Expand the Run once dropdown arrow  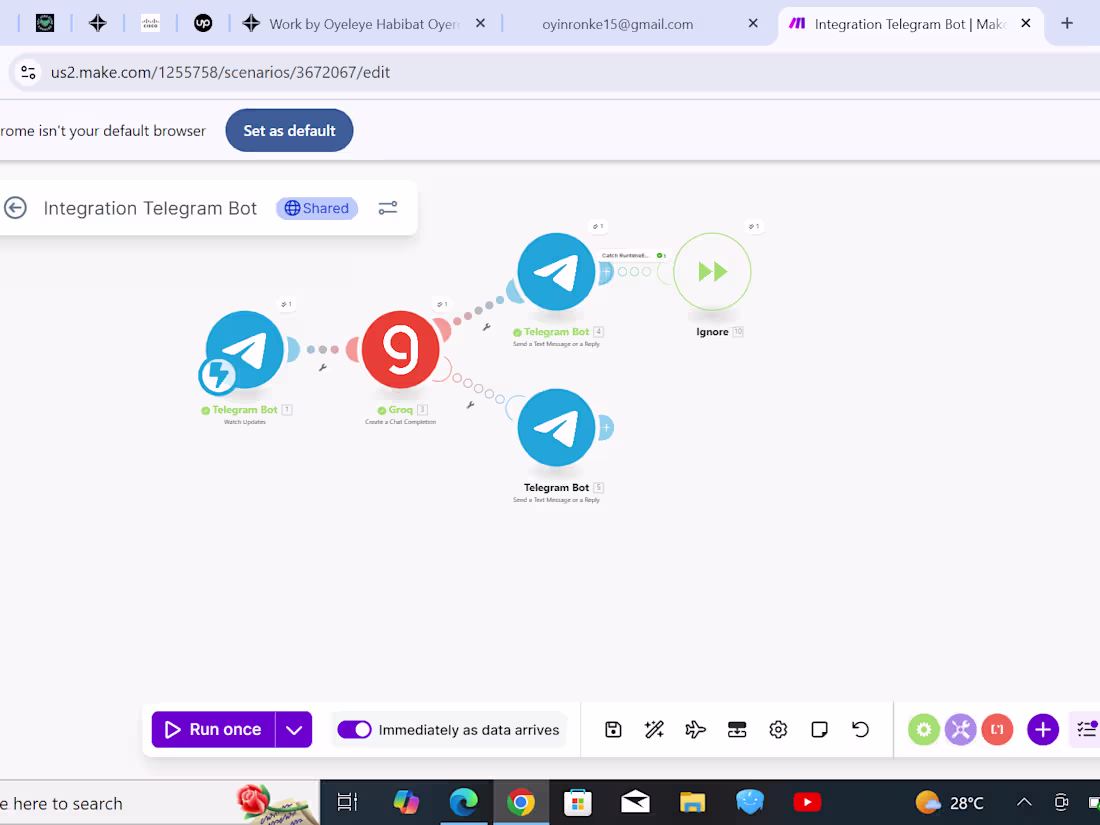294,730
